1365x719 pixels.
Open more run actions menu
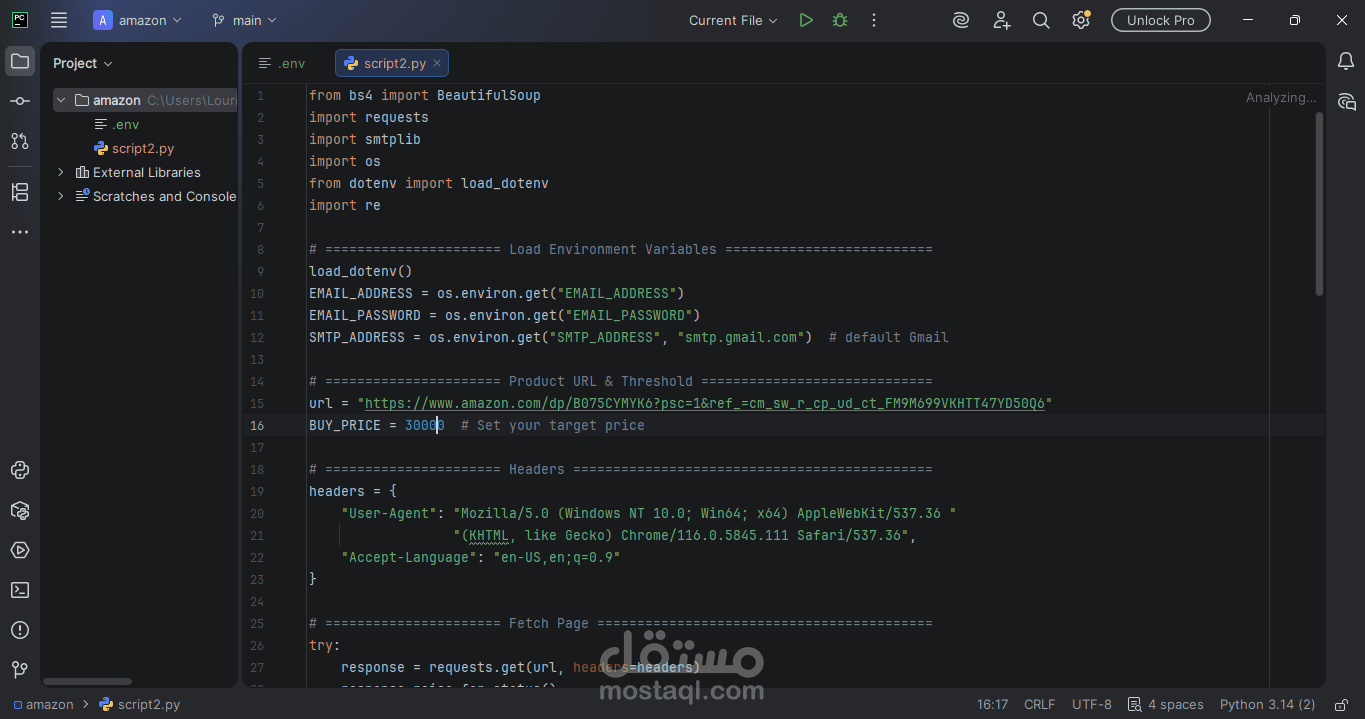click(x=874, y=20)
